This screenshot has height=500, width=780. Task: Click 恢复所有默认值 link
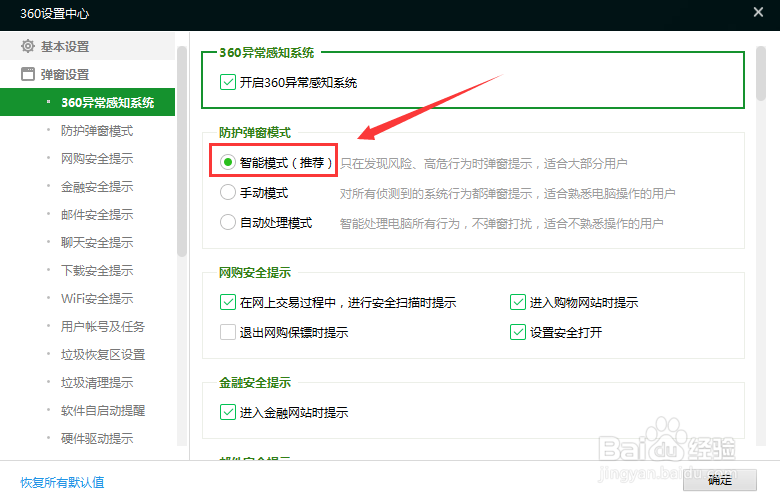[x=62, y=482]
